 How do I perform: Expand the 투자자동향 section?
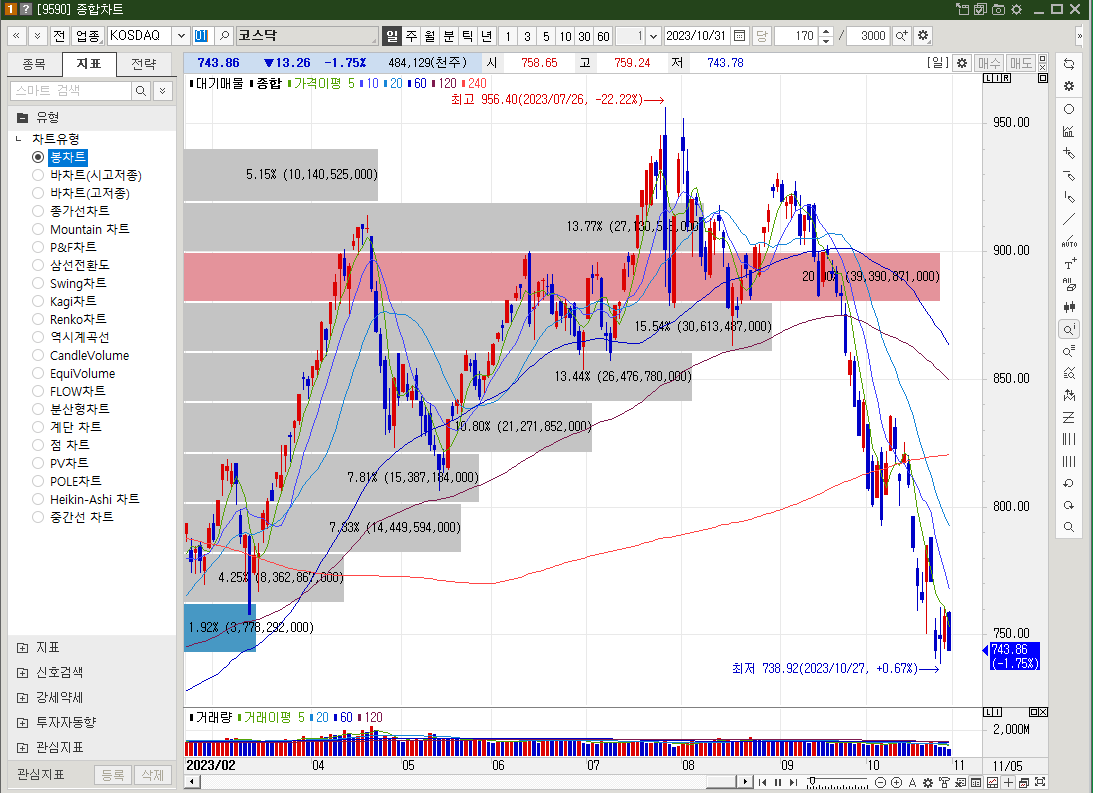(22, 723)
